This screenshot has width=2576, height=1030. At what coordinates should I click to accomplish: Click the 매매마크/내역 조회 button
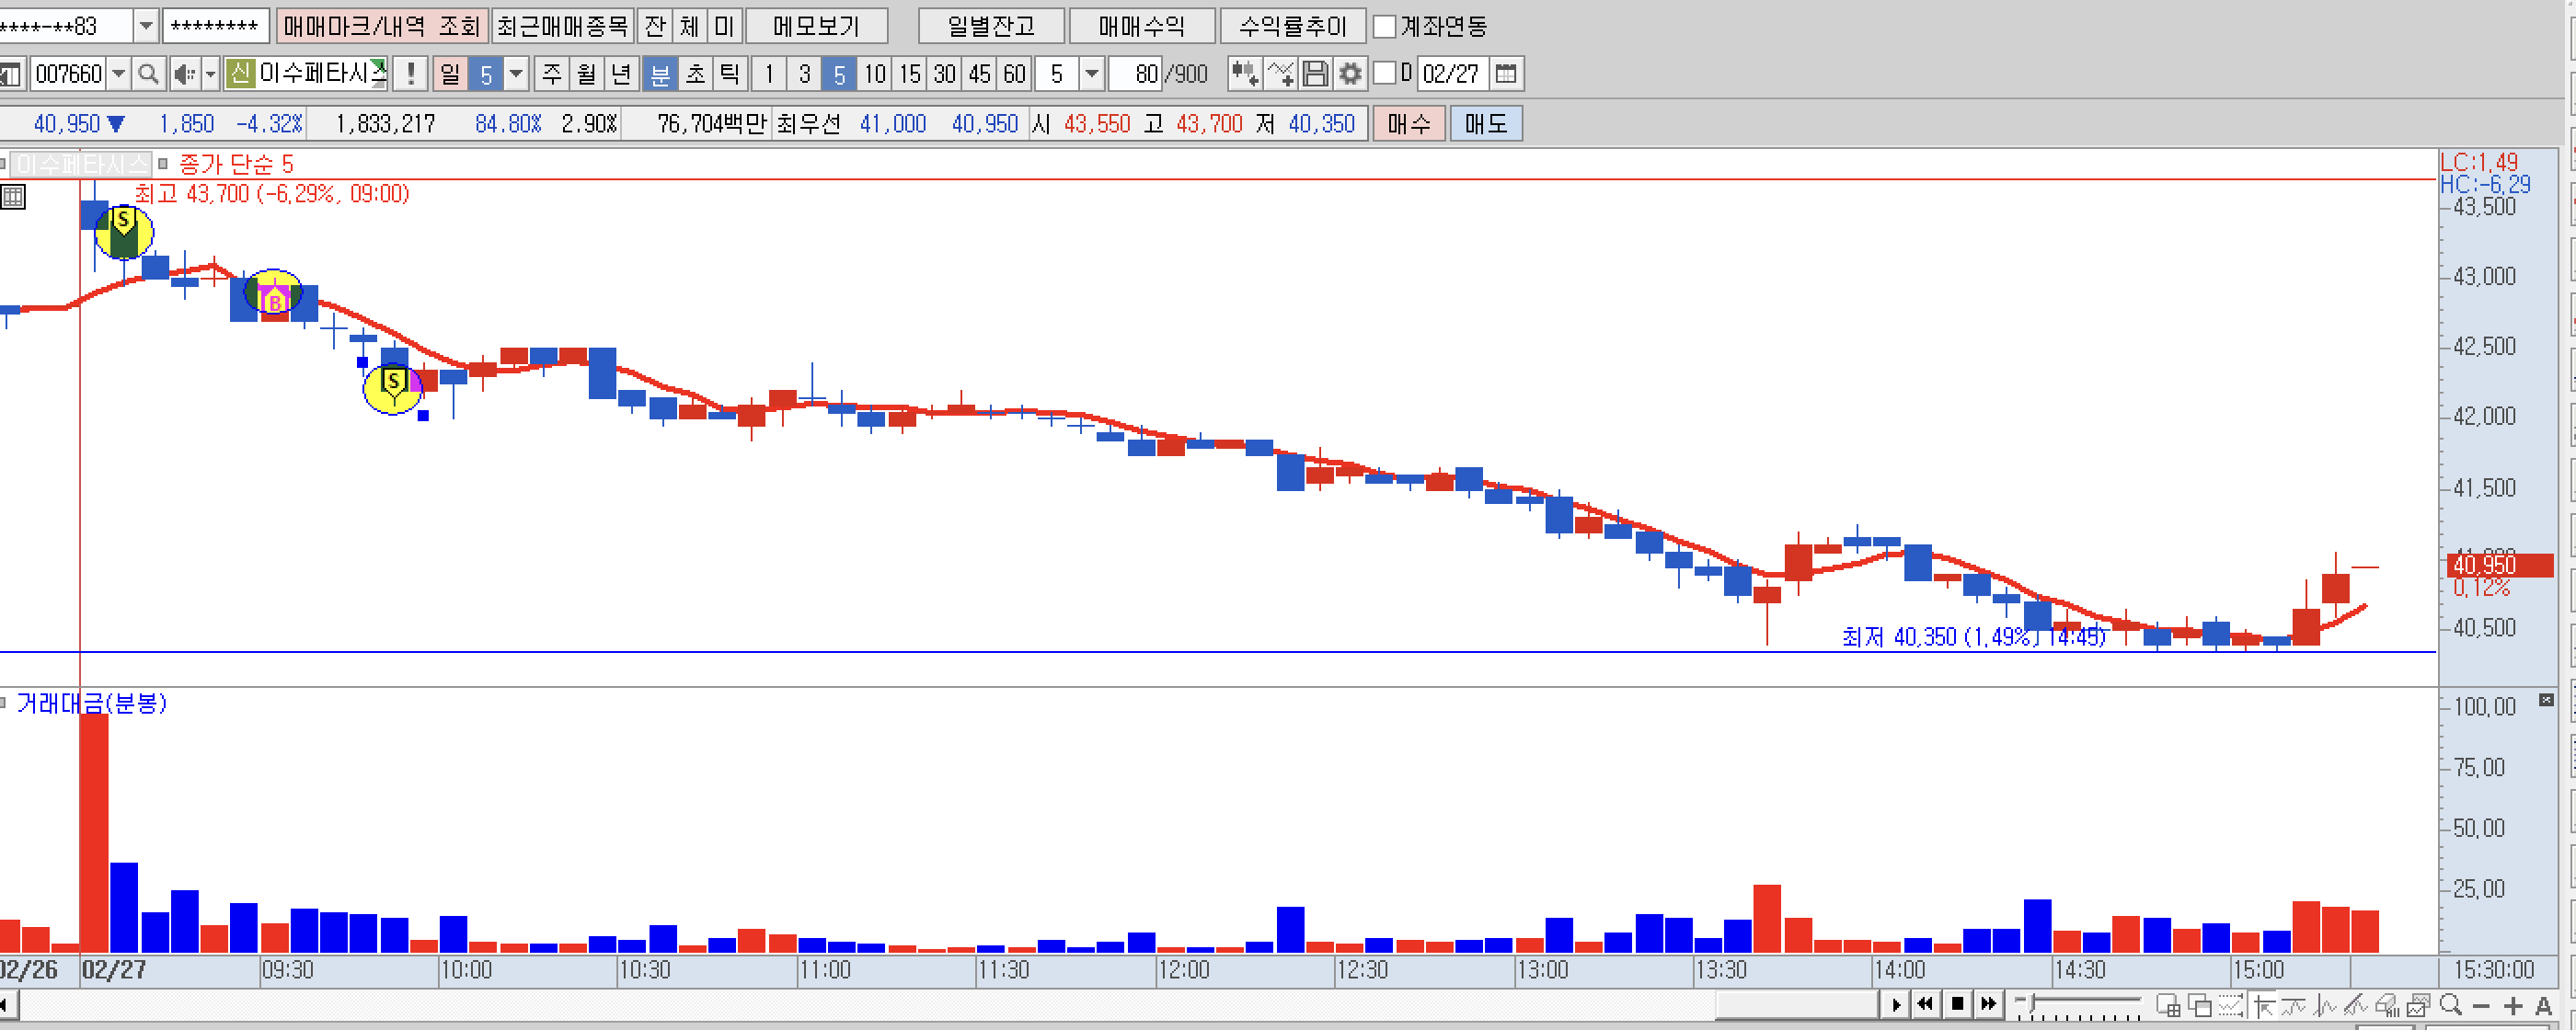point(382,26)
